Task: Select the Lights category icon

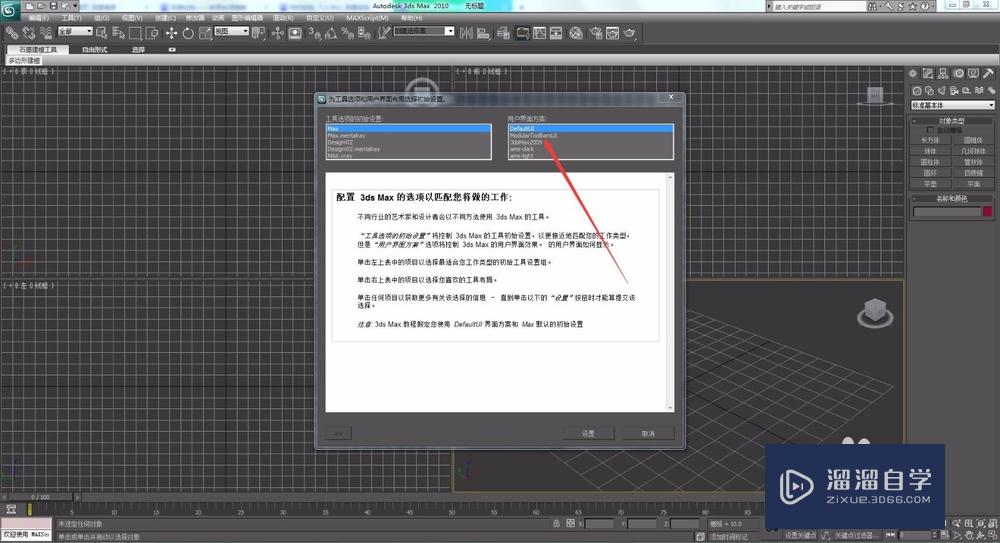Action: (x=941, y=91)
